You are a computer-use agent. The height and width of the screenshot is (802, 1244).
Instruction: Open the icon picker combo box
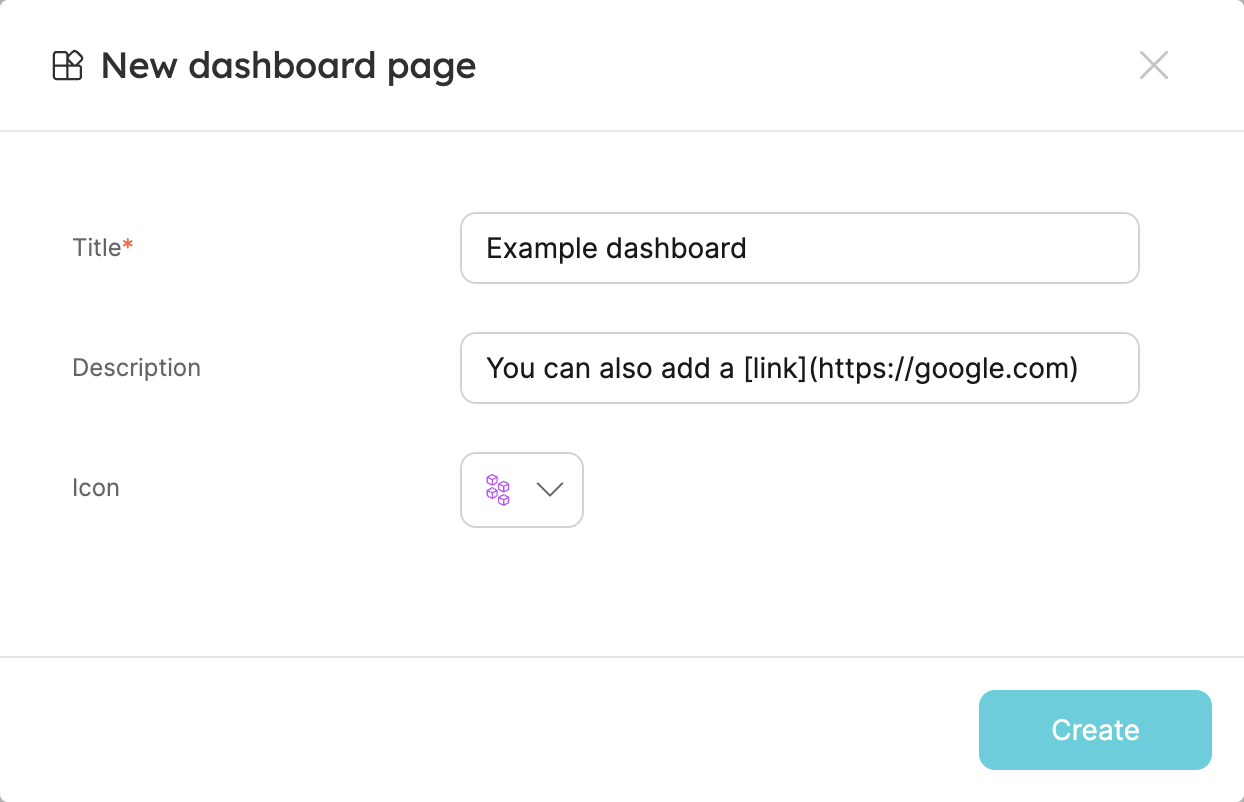click(x=521, y=490)
